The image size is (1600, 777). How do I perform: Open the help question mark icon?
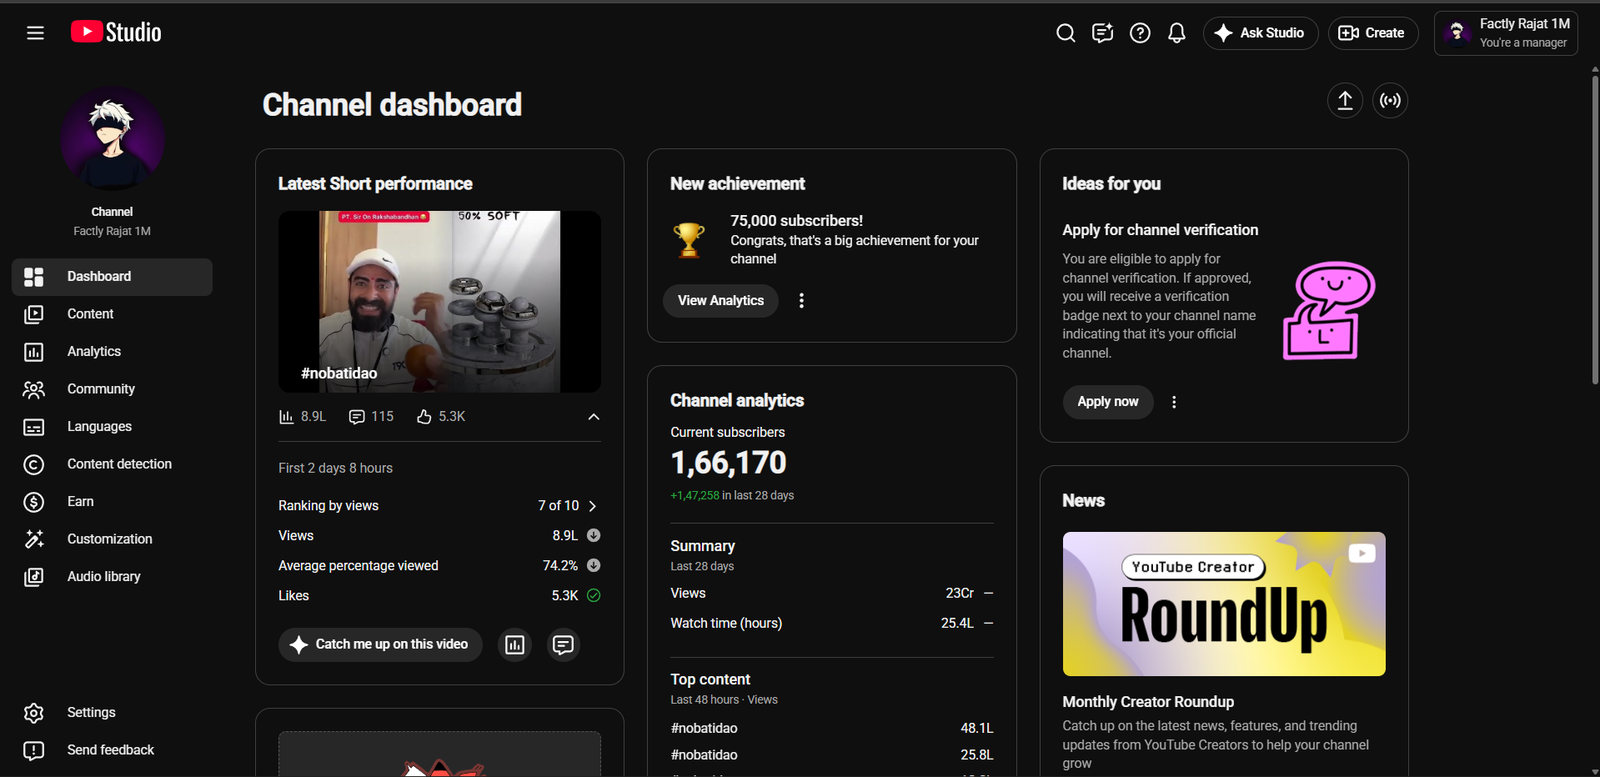1140,33
